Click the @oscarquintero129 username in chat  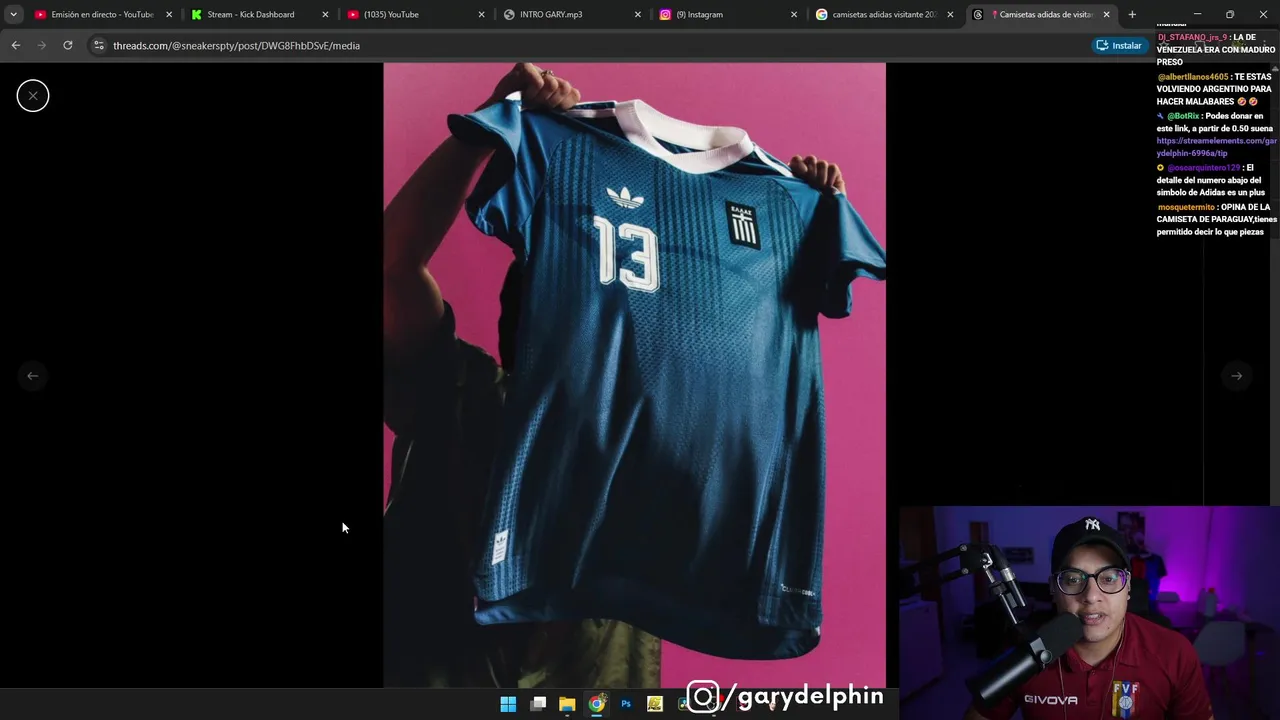click(x=1202, y=168)
